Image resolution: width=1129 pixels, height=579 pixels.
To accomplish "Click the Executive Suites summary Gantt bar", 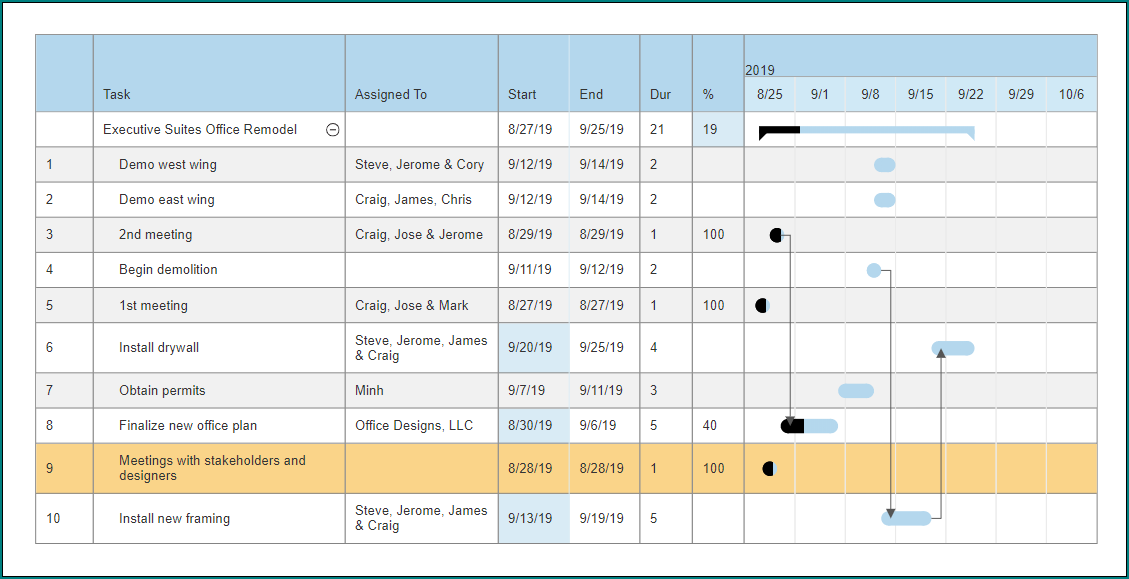I will (866, 132).
